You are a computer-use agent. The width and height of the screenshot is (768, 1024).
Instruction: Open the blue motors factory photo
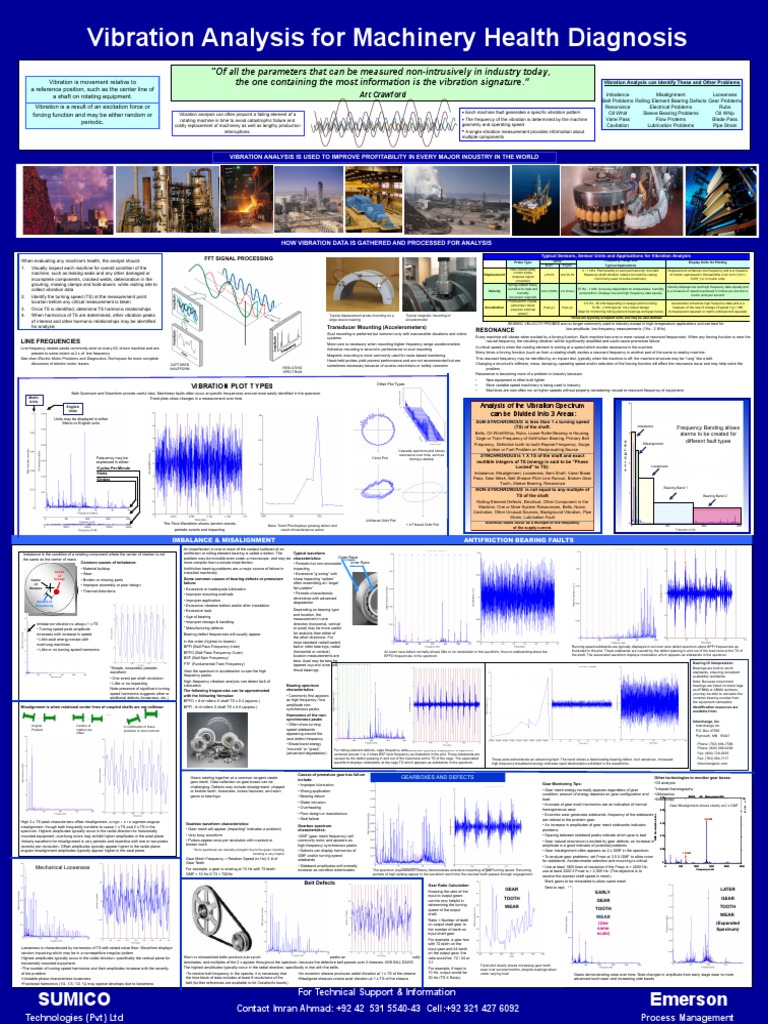coord(374,200)
